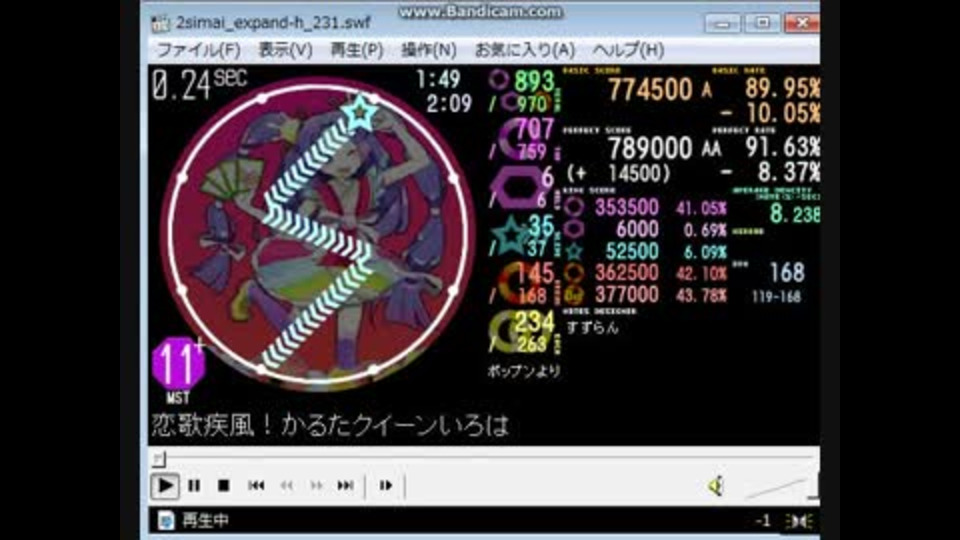Stop the playback
Image resolution: width=960 pixels, height=540 pixels.
coord(223,486)
